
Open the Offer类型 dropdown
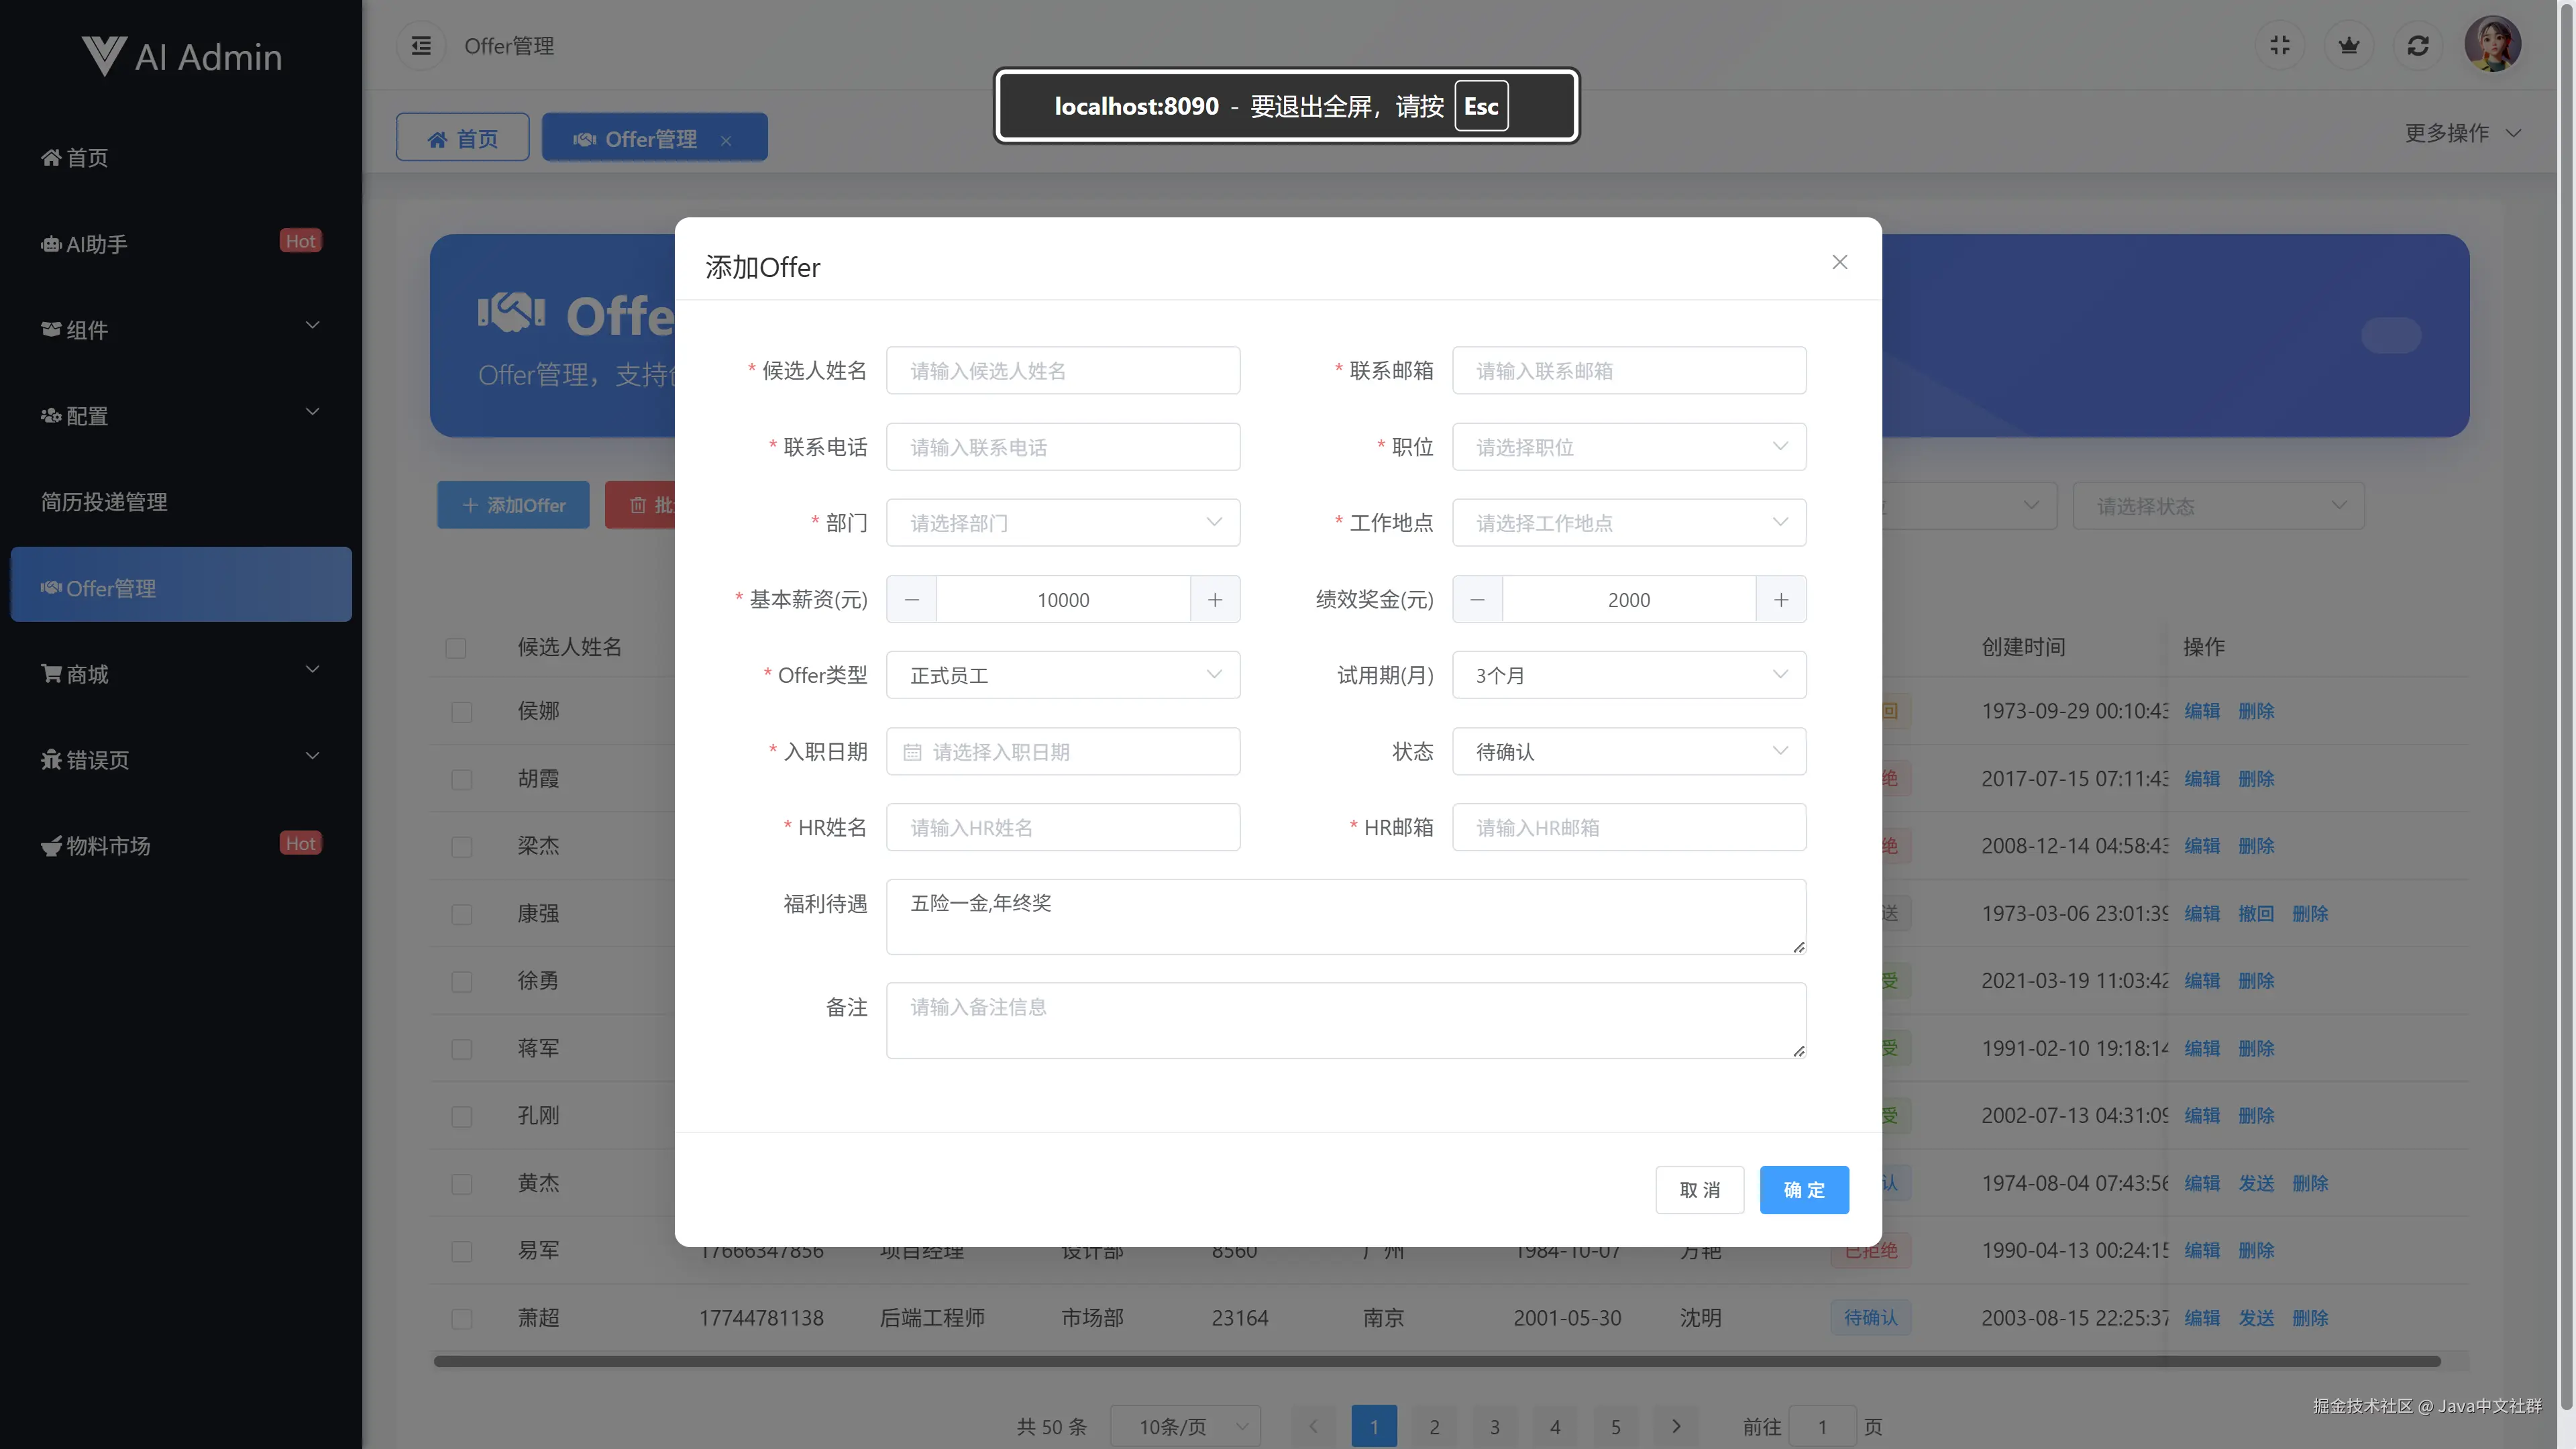1062,676
